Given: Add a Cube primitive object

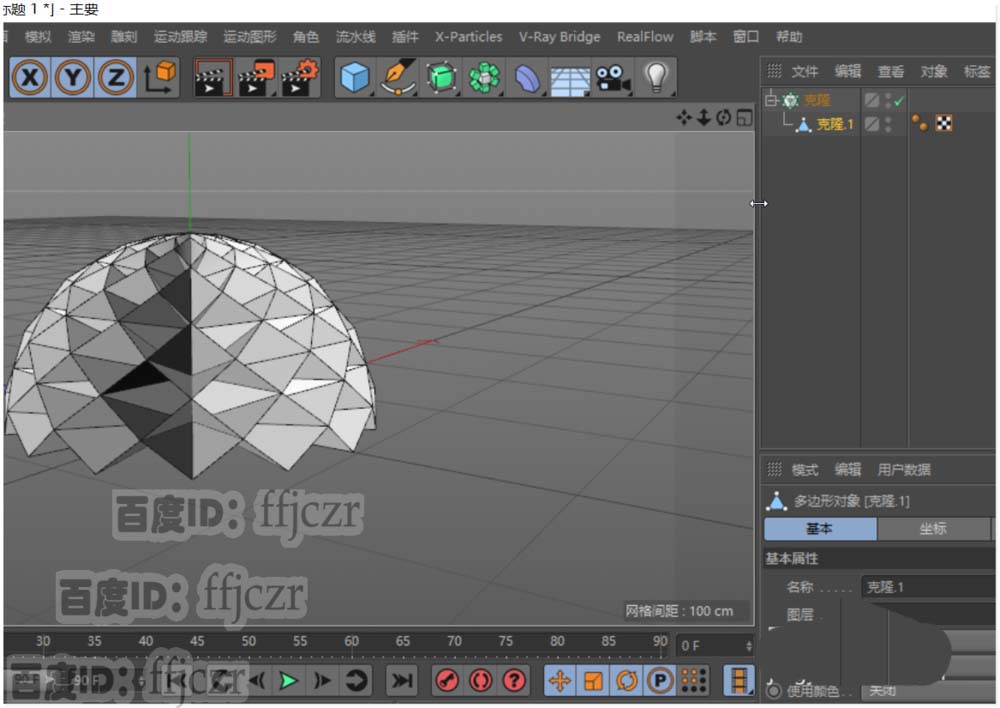Looking at the screenshot, I should 355,78.
